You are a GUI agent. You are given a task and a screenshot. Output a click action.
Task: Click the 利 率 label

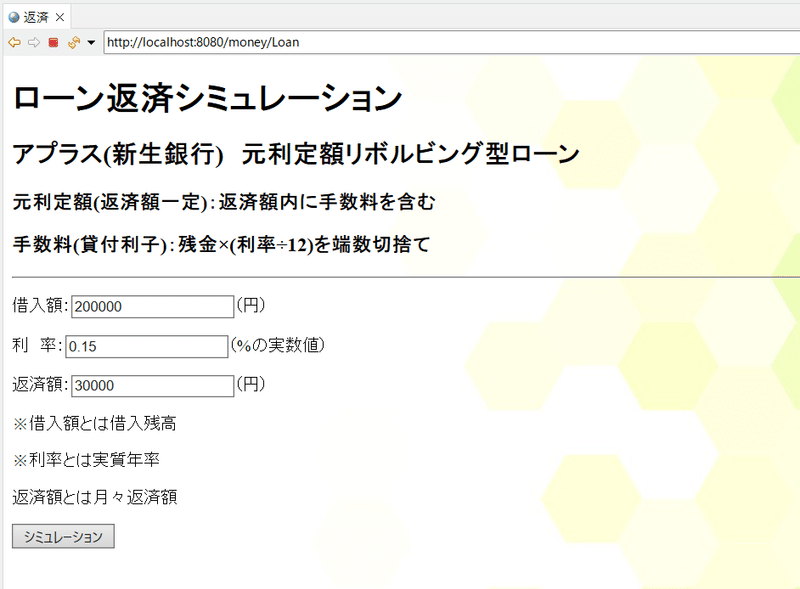(37, 345)
